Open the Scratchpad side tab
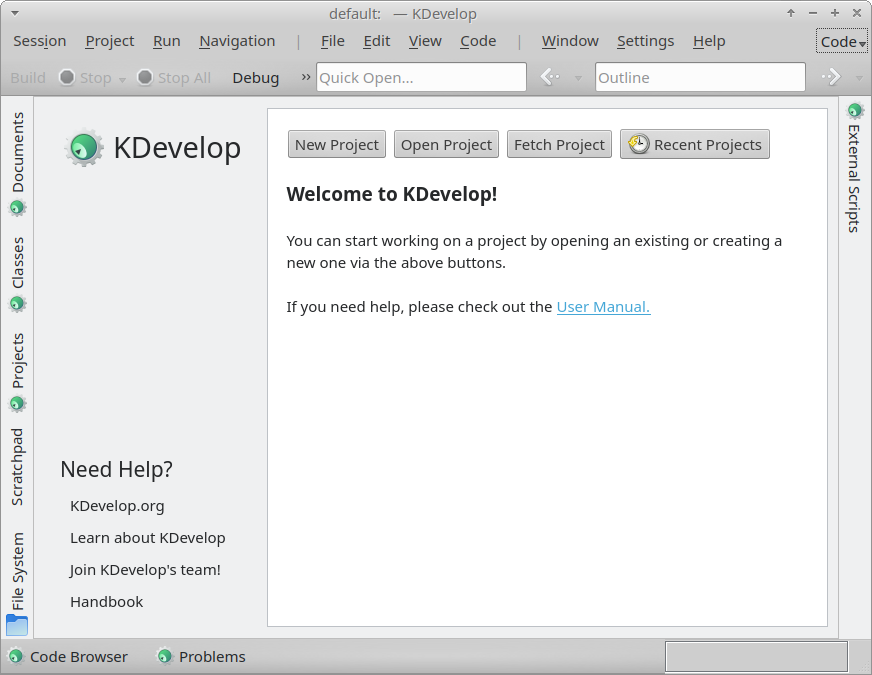This screenshot has height=675, width=872. (17, 467)
